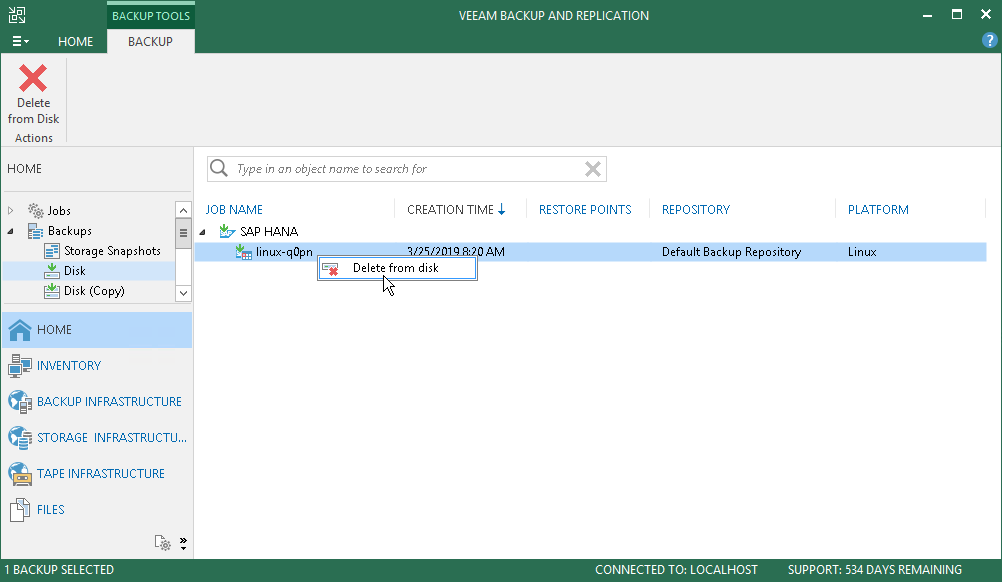Sort by PLATFORM column header

(x=878, y=210)
